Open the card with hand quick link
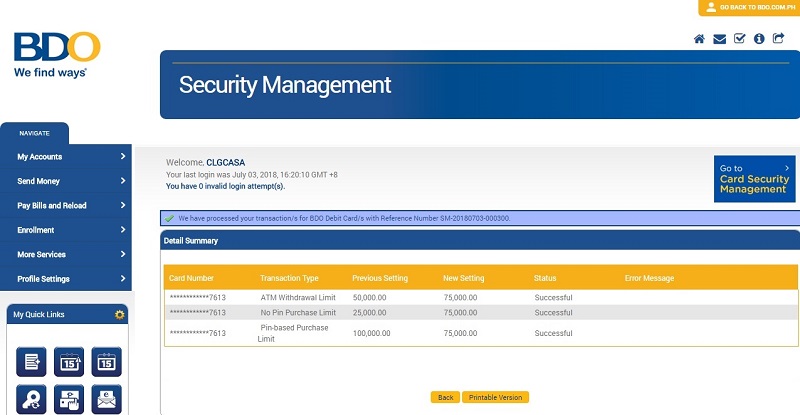800x415 pixels. [69, 399]
